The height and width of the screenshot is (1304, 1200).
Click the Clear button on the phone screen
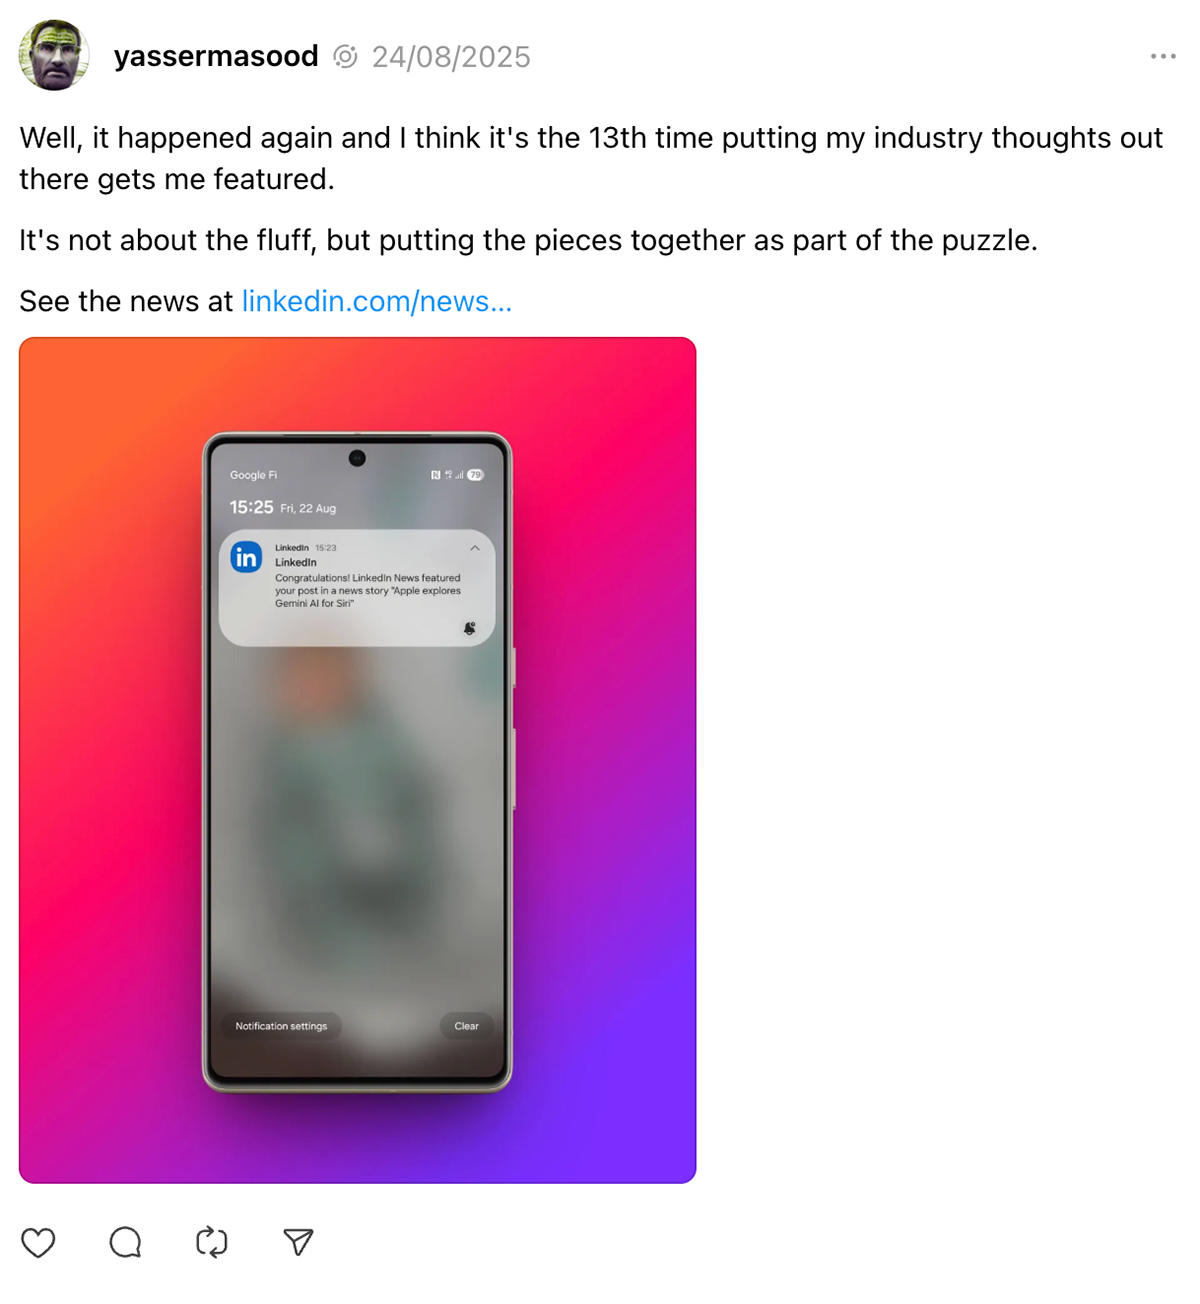point(466,1026)
